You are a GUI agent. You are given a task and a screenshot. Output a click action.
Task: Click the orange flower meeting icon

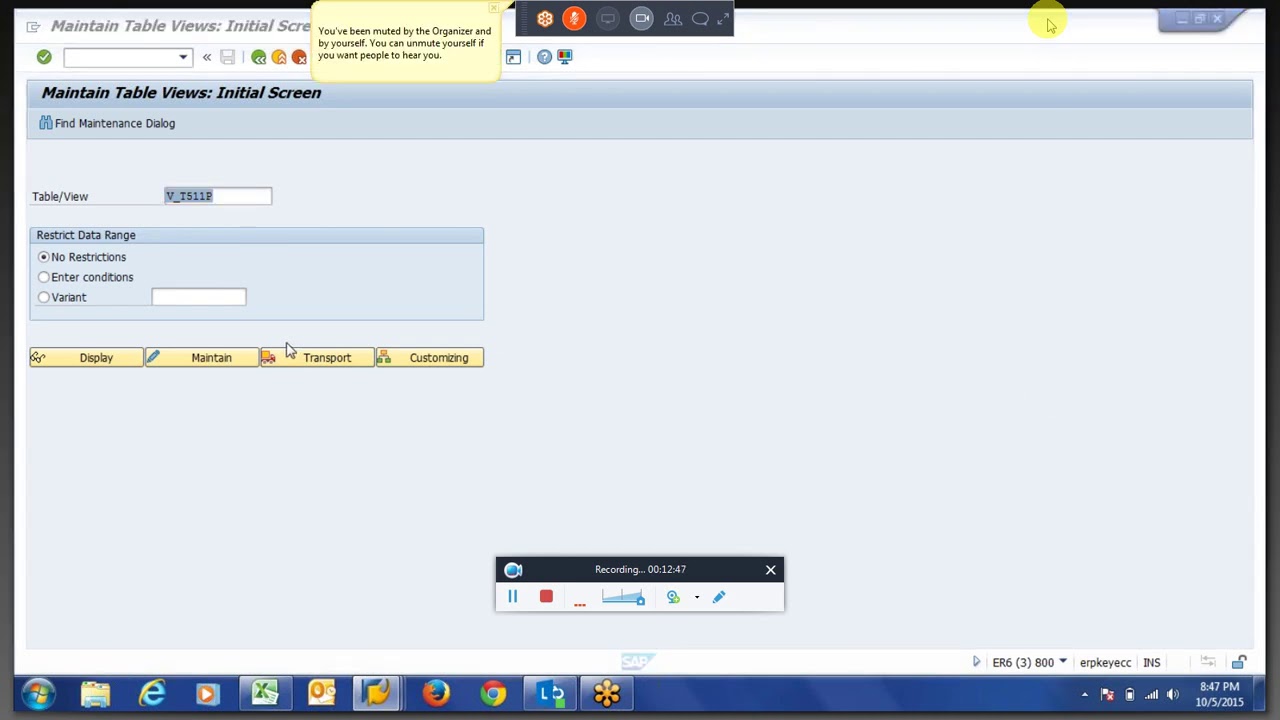point(545,19)
